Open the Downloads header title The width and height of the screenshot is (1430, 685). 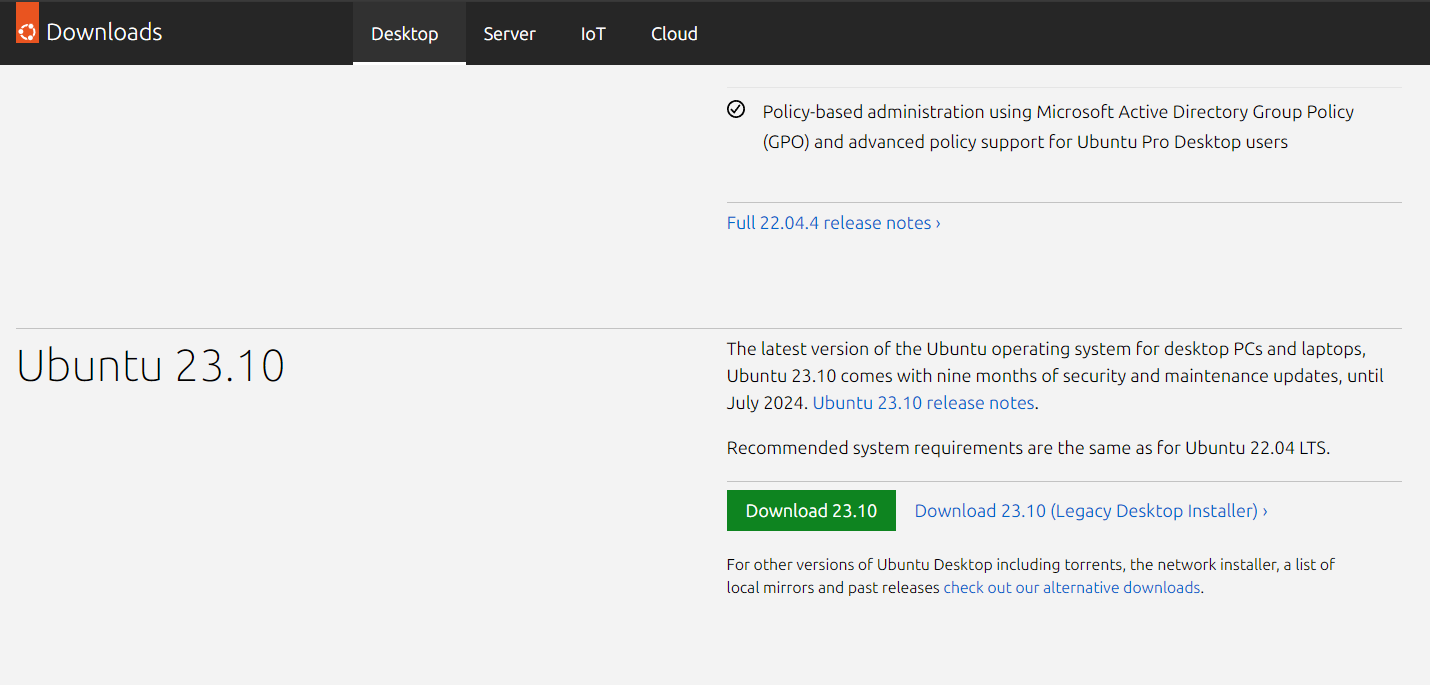coord(104,32)
